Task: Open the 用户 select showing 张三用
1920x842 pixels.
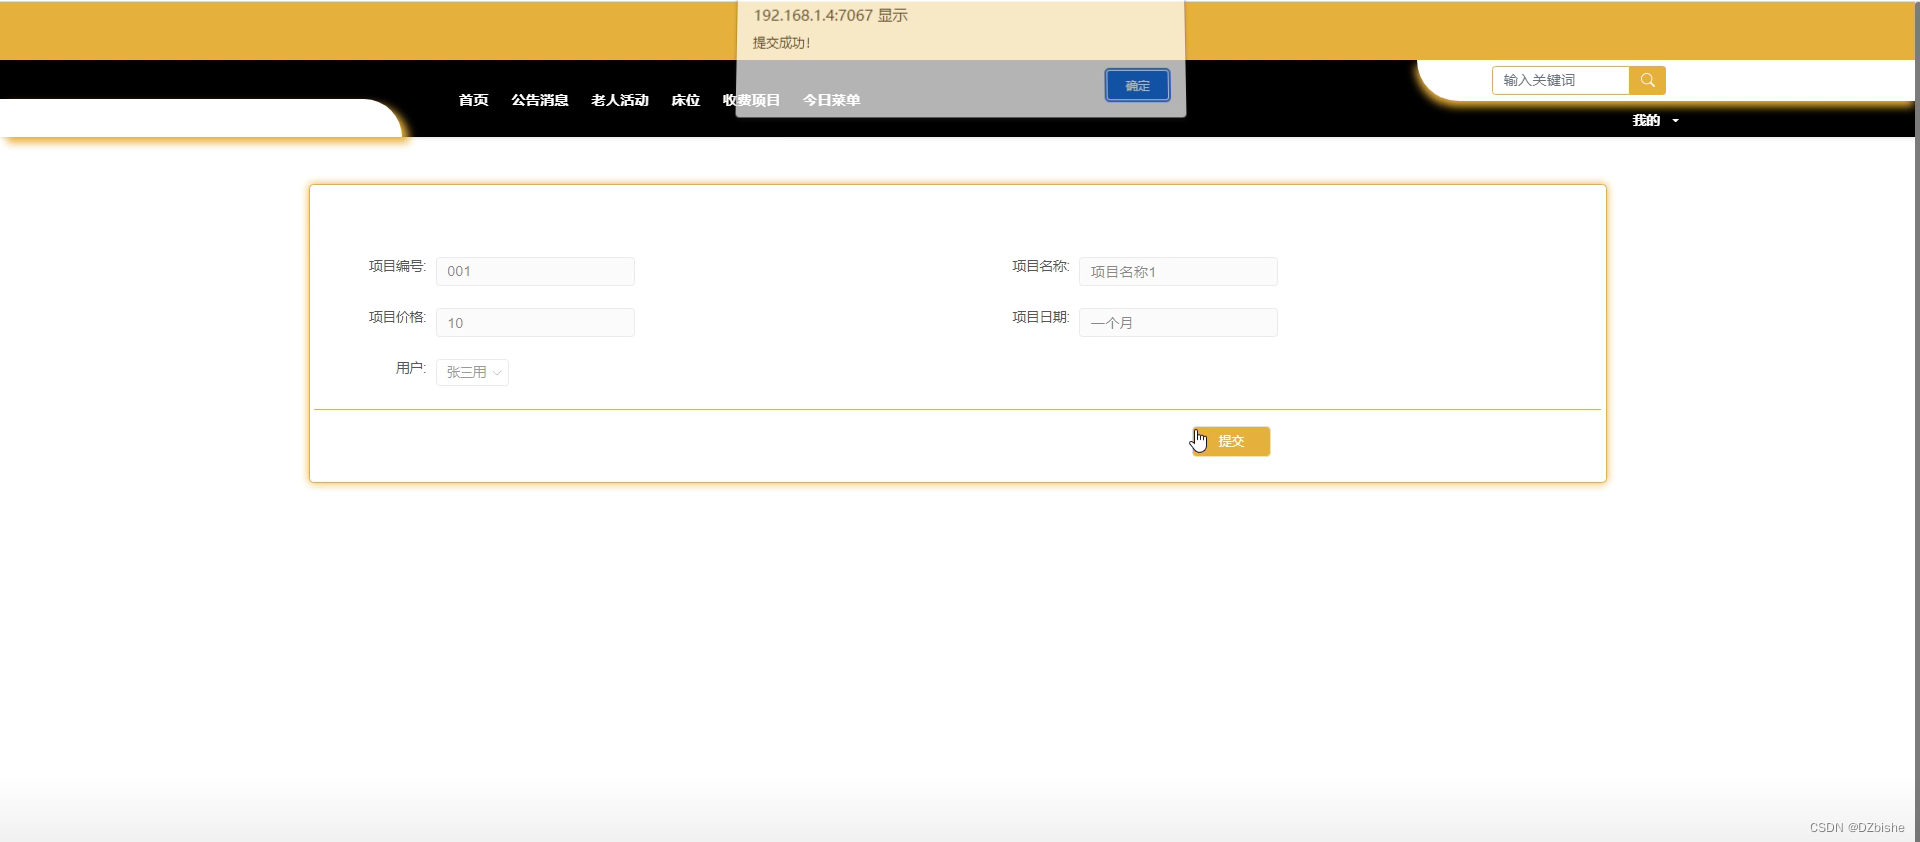Action: point(472,372)
